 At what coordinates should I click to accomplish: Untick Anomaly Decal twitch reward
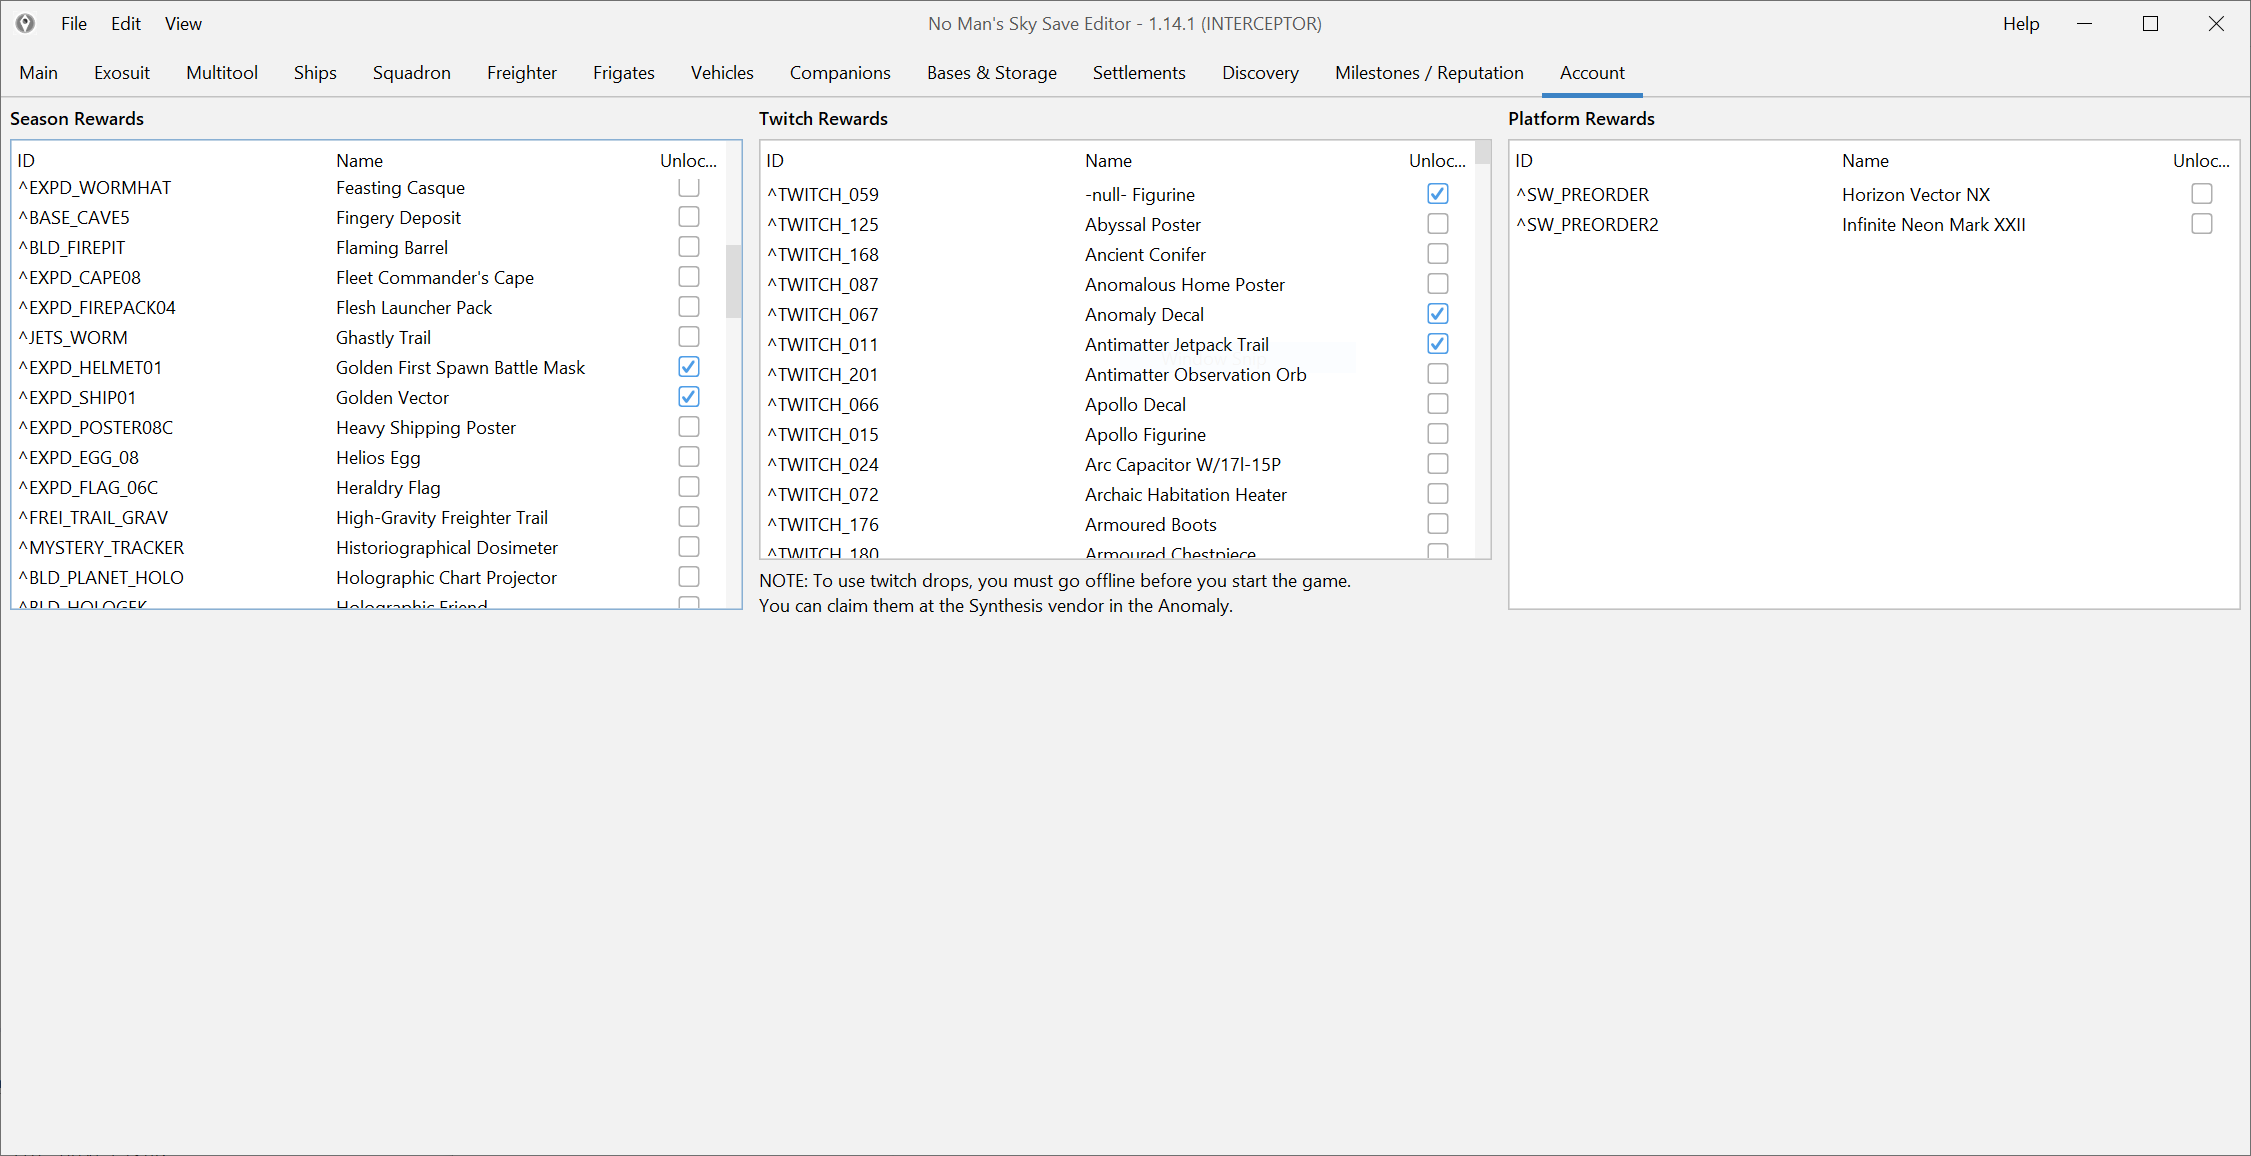(1437, 314)
